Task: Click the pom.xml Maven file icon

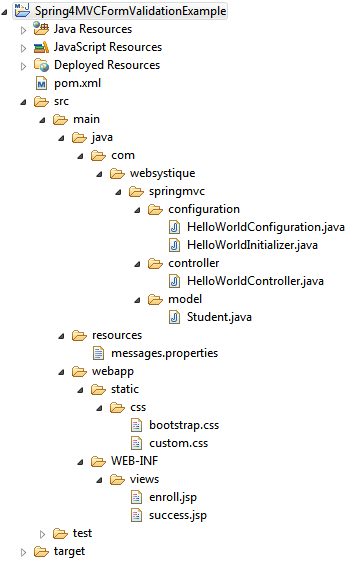Action: (42, 83)
